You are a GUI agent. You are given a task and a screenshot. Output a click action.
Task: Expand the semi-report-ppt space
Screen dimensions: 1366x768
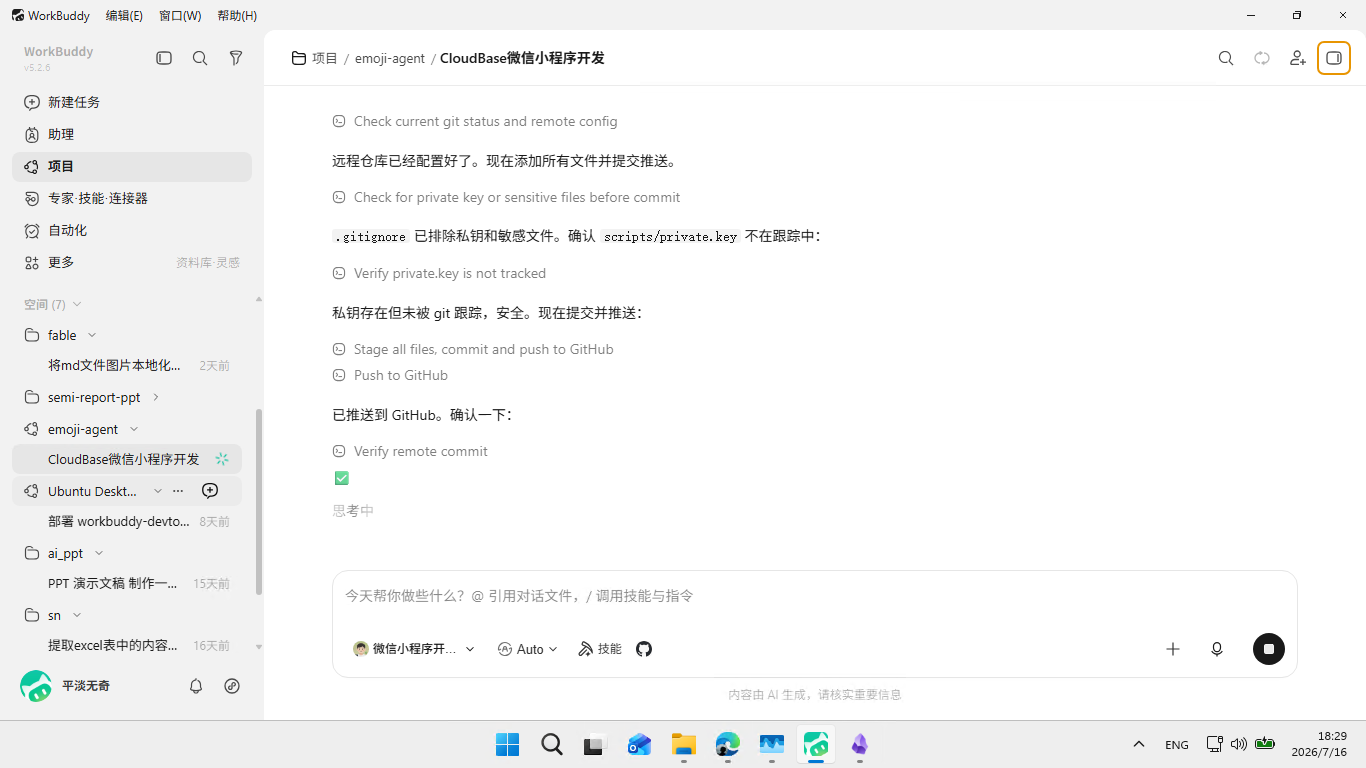pyautogui.click(x=156, y=397)
